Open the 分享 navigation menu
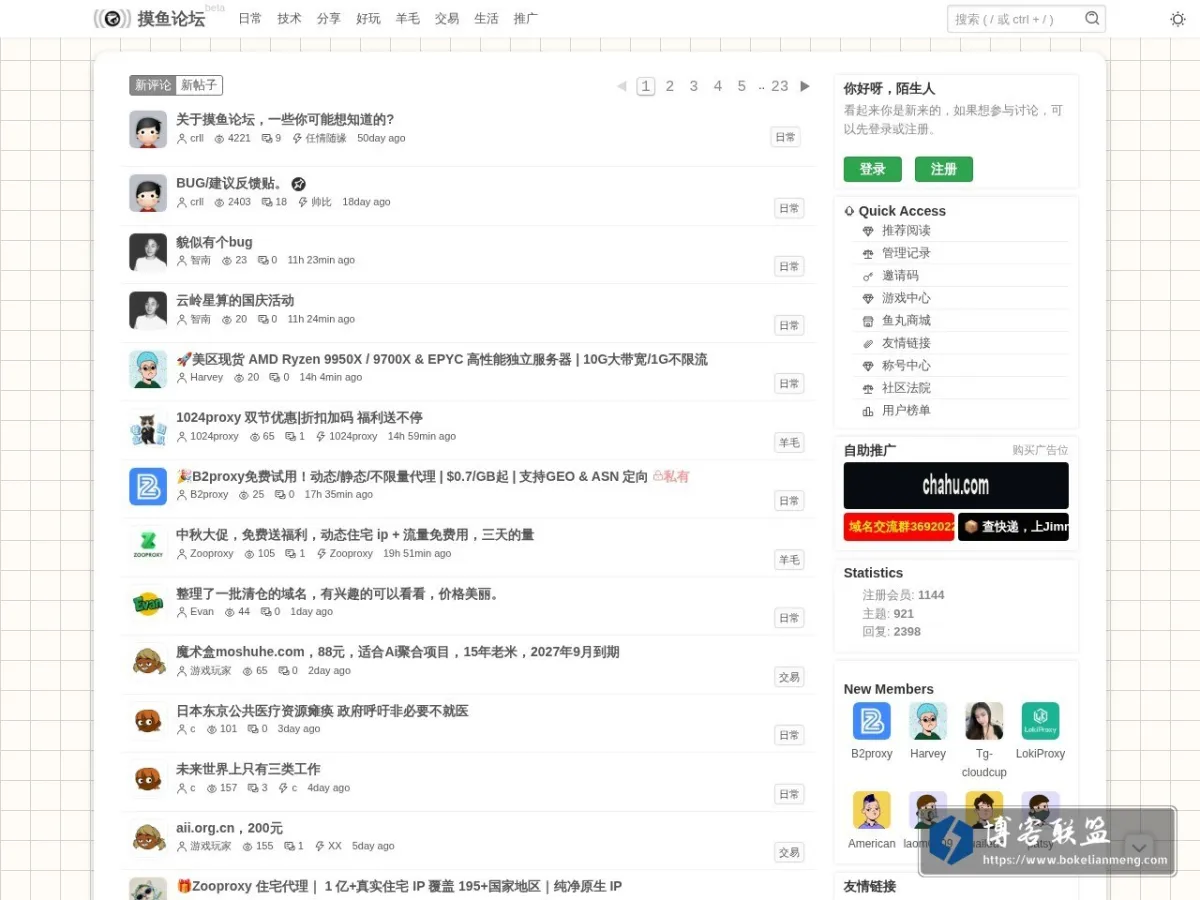This screenshot has height=900, width=1200. (329, 19)
